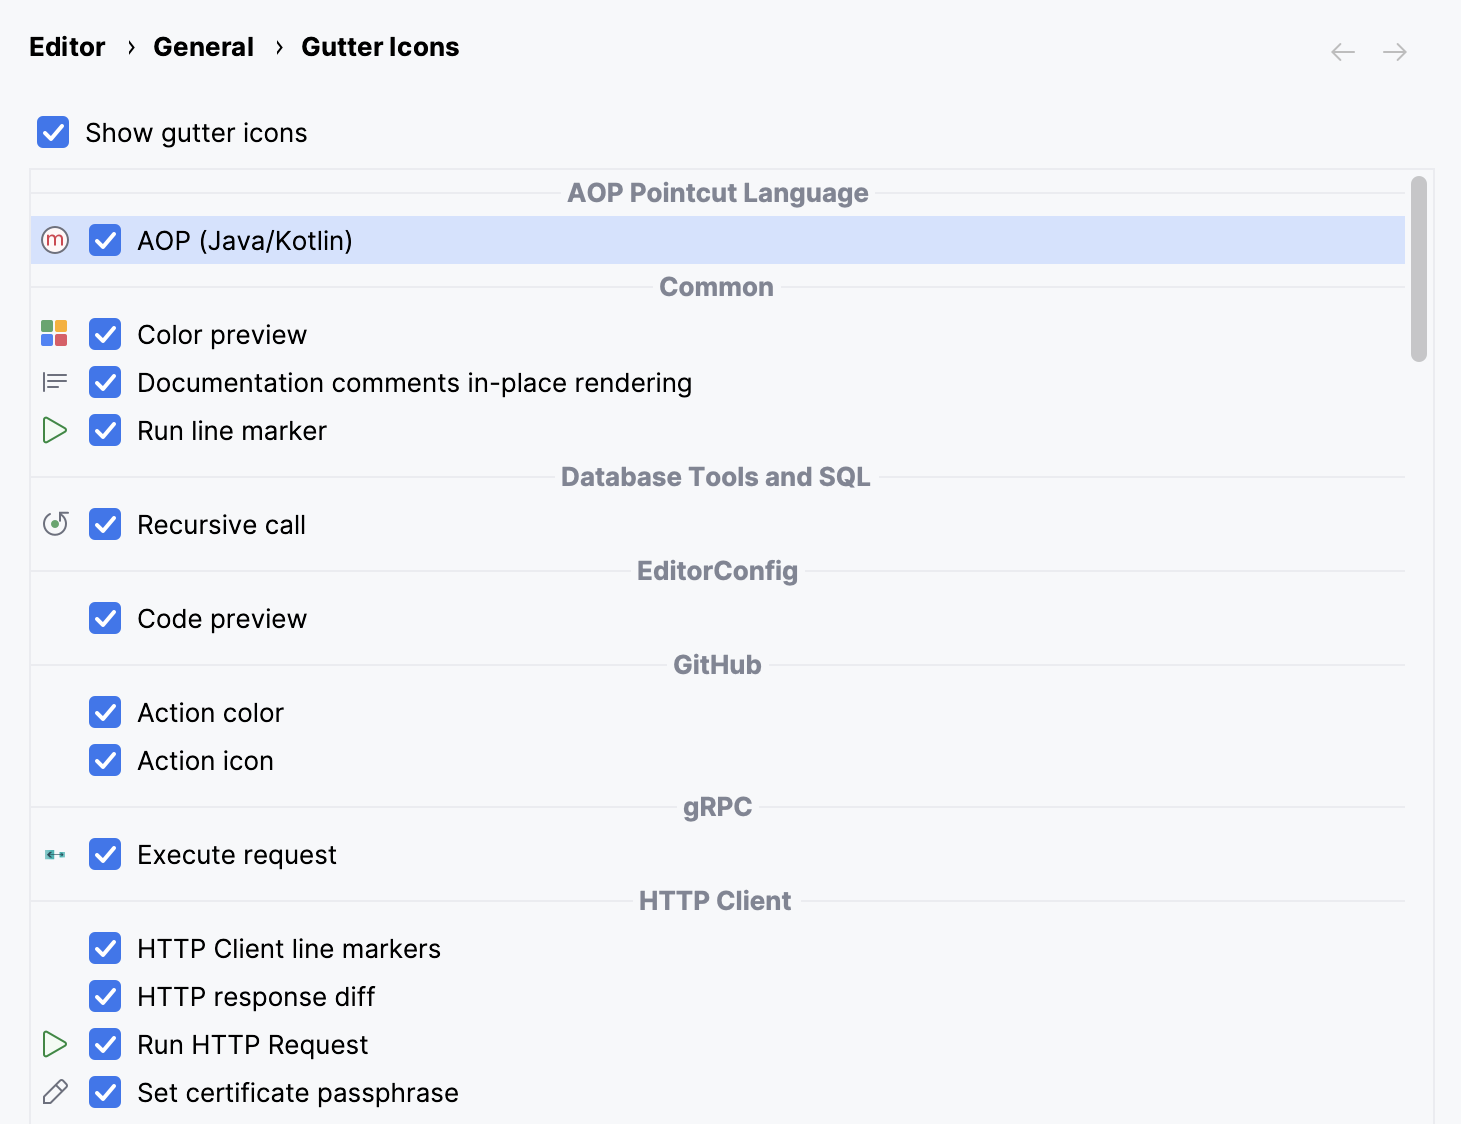Viewport: 1461px width, 1124px height.
Task: Click the gRPC Execute request icon
Action: (55, 854)
